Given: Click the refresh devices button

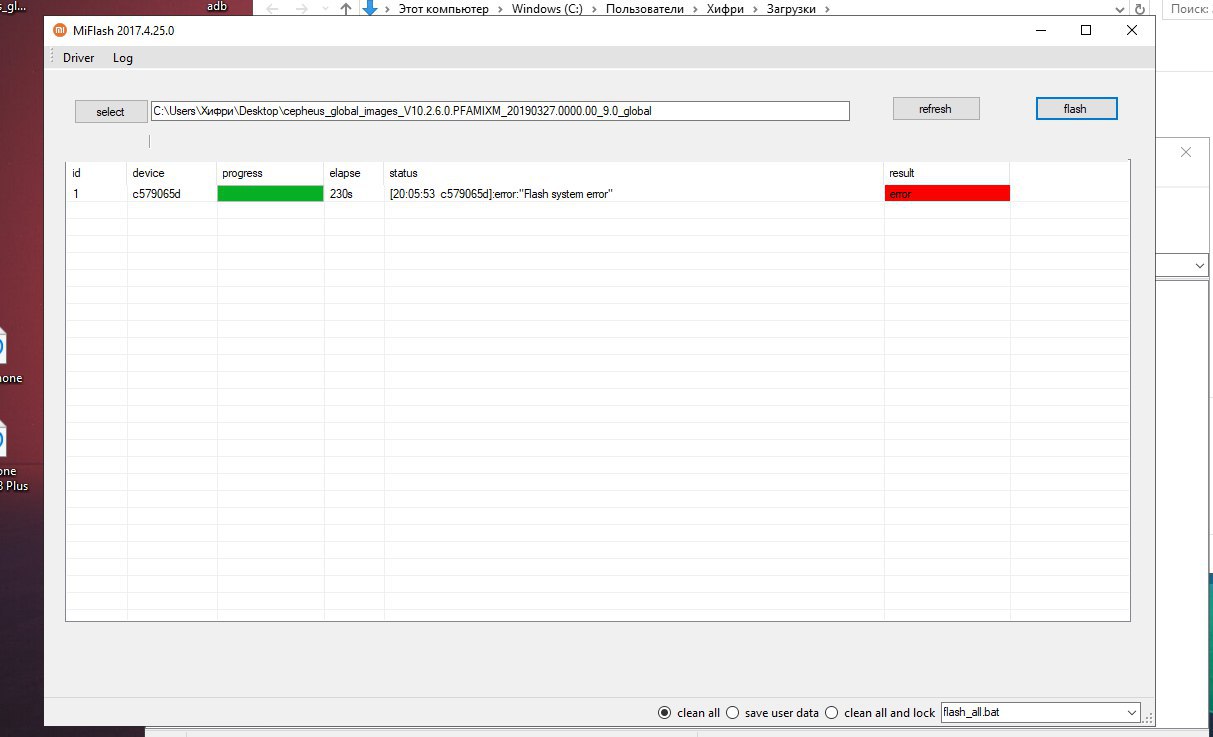Looking at the screenshot, I should [x=936, y=108].
